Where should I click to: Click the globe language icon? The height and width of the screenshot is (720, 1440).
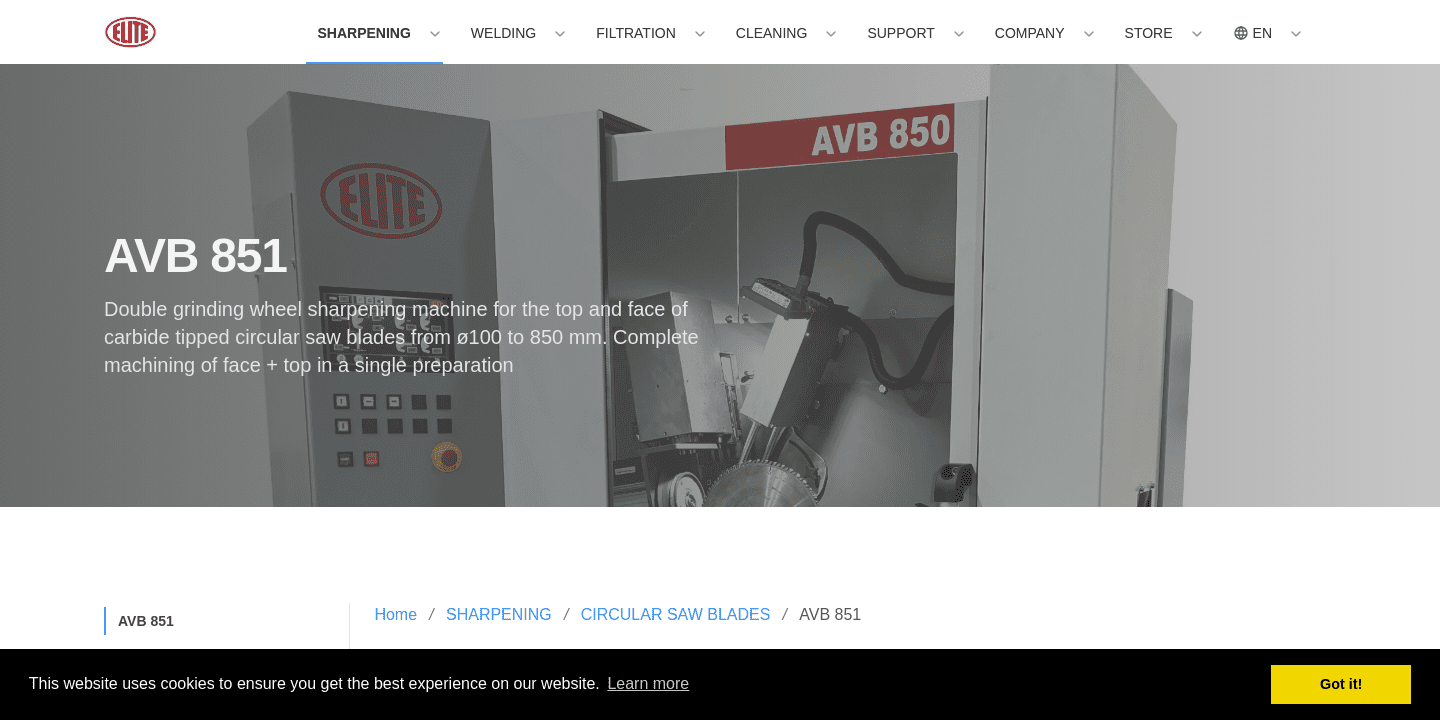pyautogui.click(x=1239, y=33)
